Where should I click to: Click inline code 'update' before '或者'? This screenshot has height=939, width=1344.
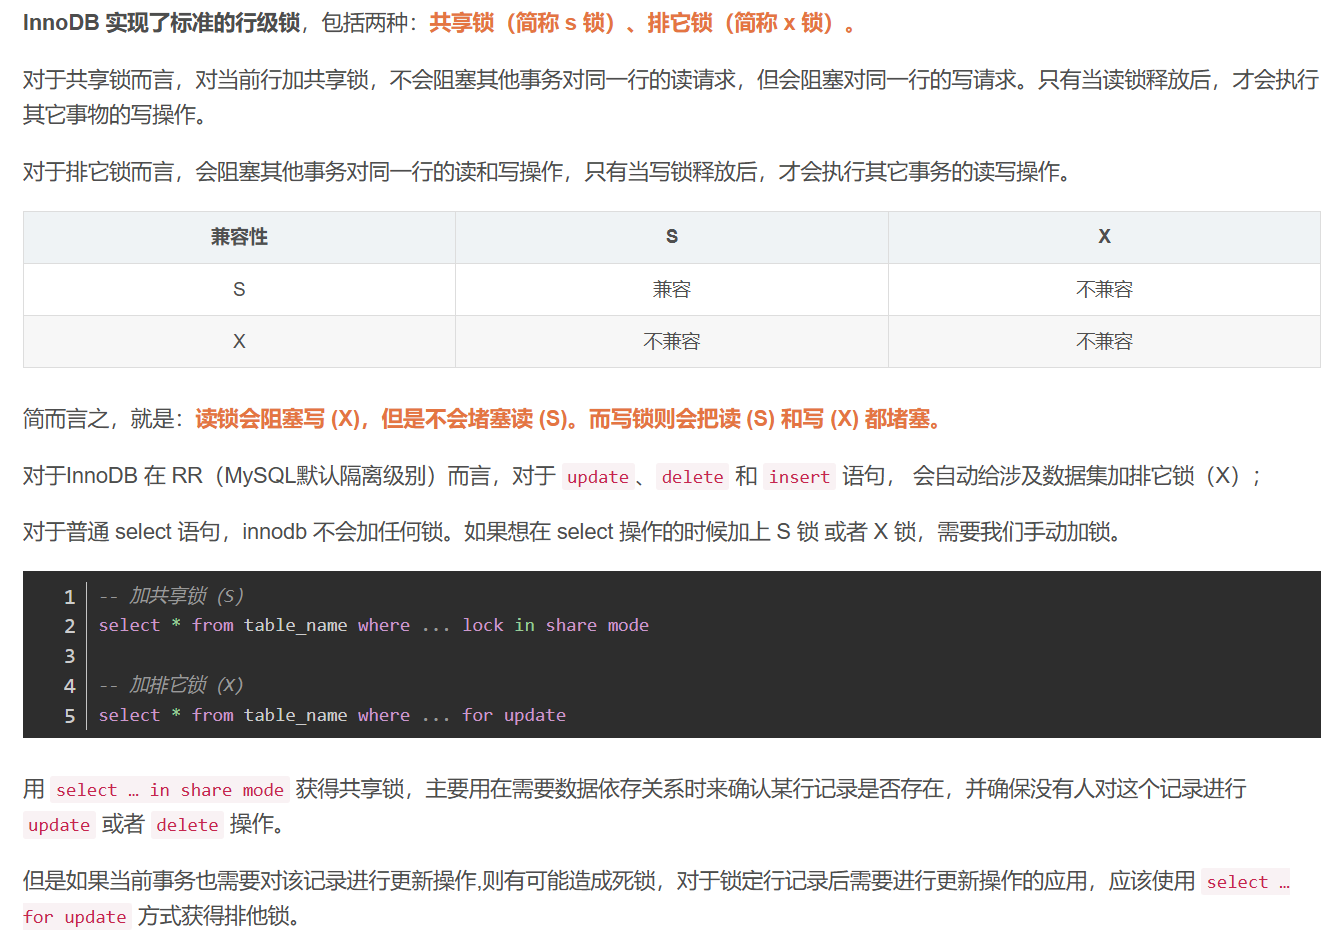(59, 825)
